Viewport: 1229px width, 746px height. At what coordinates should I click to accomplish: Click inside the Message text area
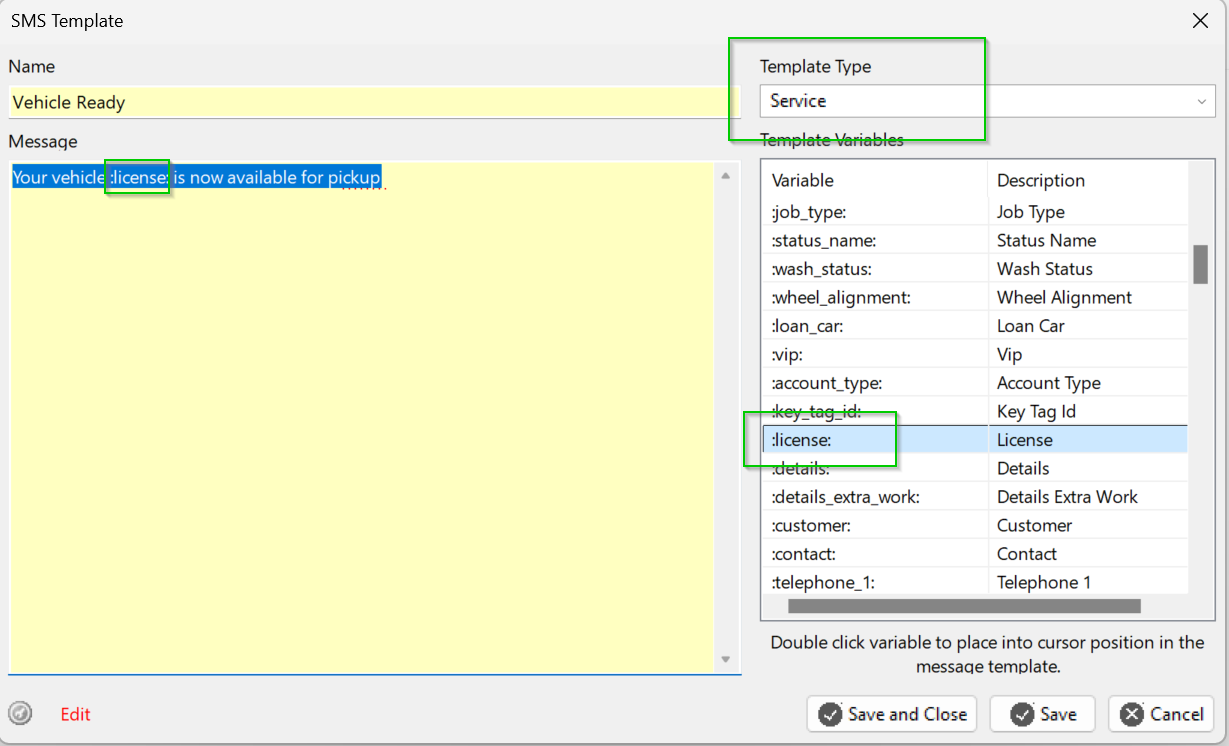pyautogui.click(x=360, y=420)
